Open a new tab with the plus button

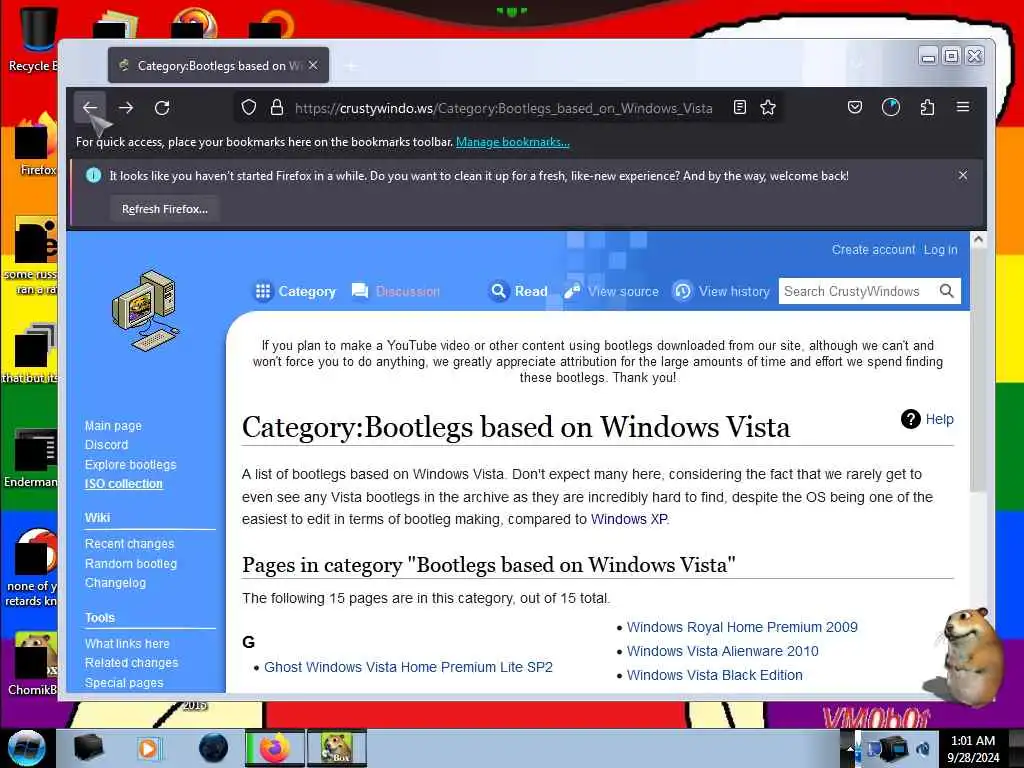tap(351, 66)
